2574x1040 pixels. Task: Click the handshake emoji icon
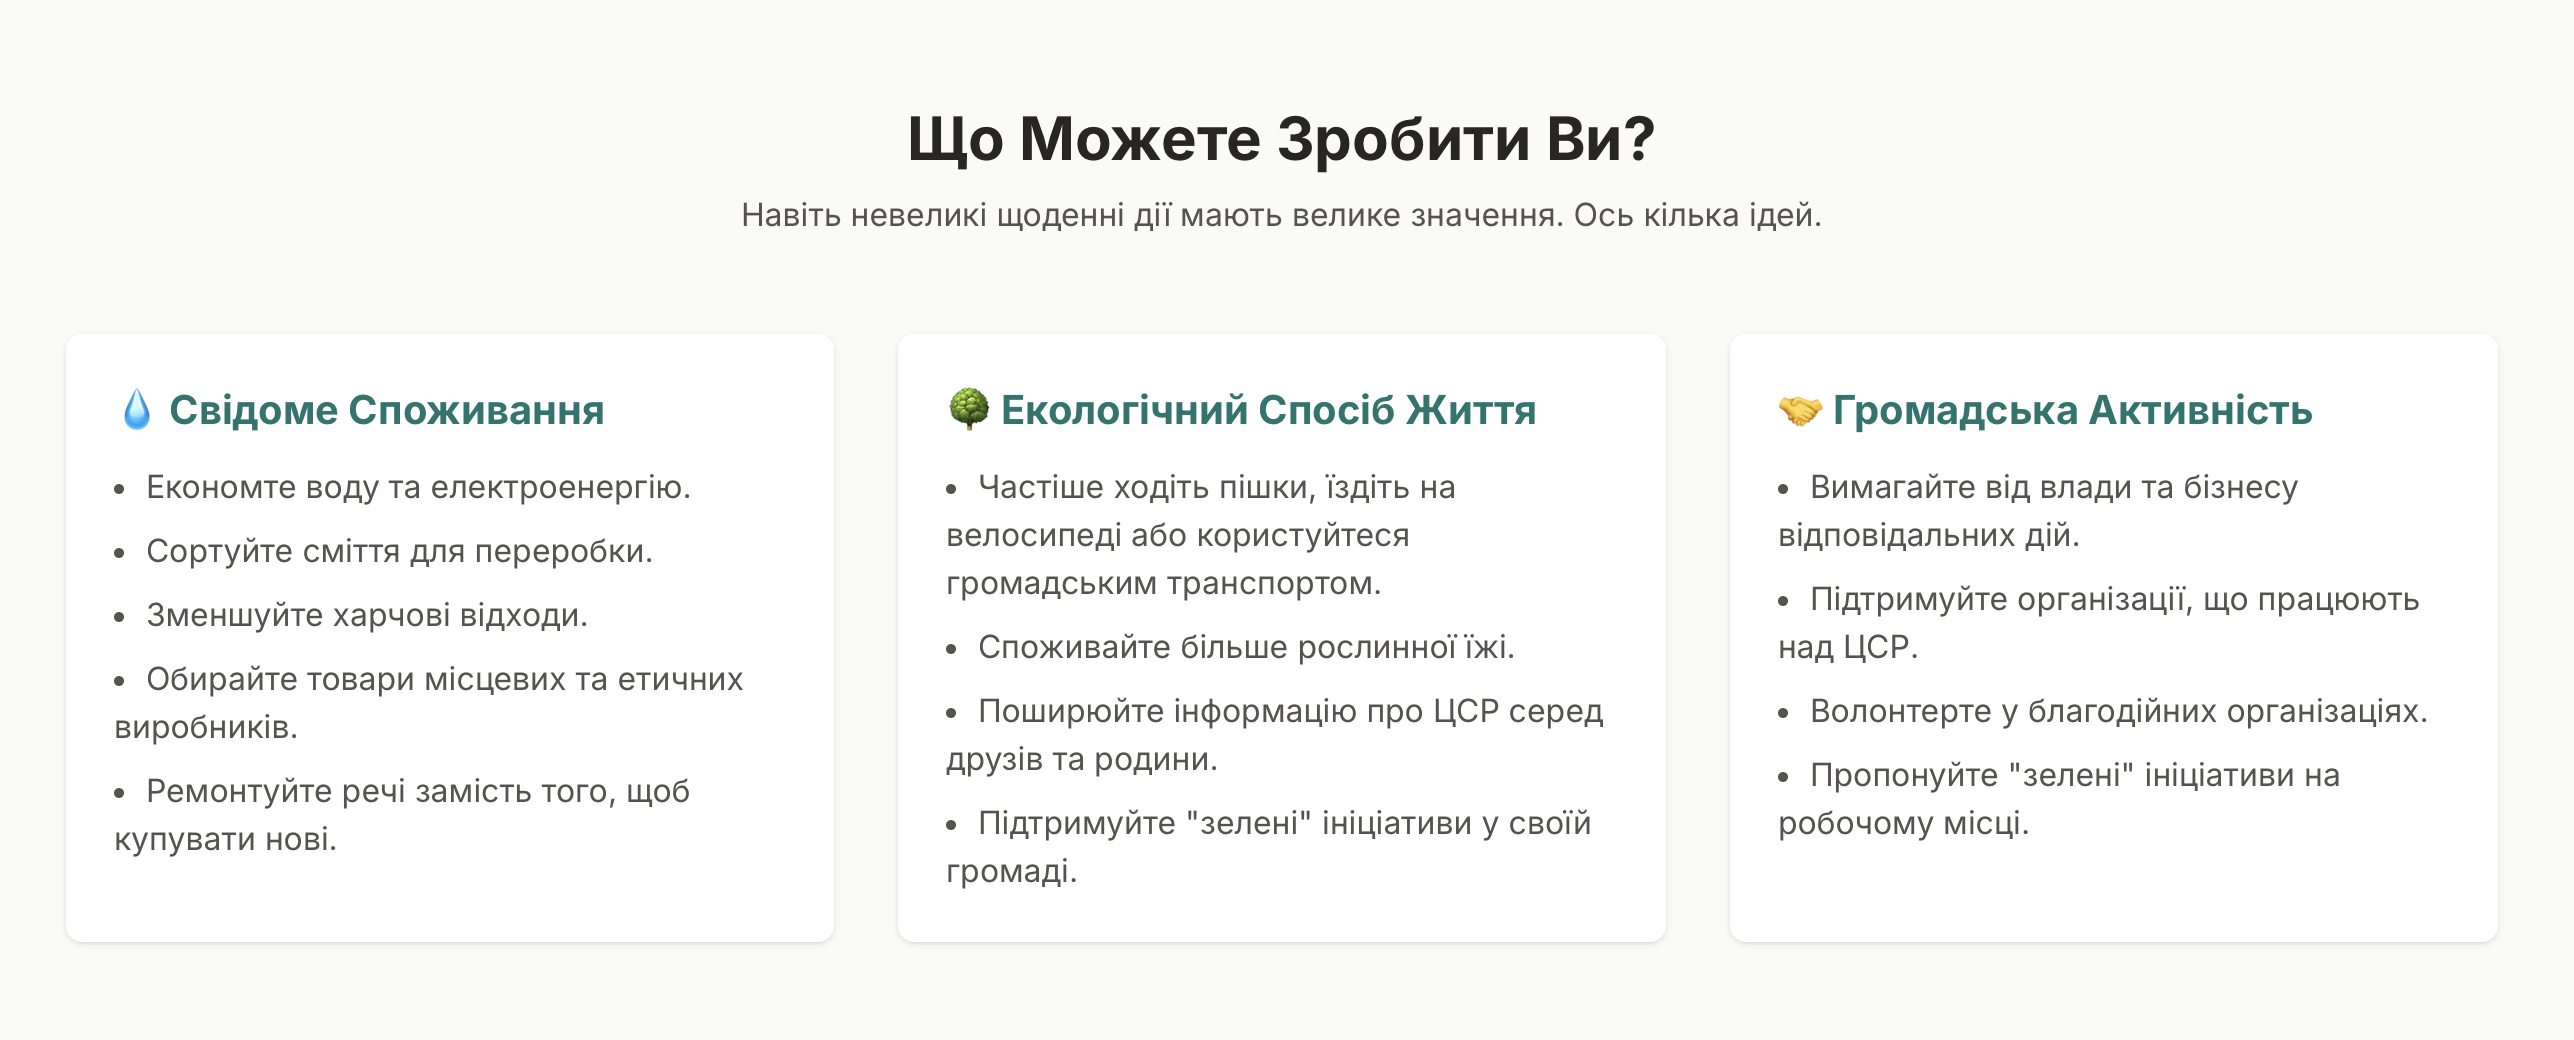tap(1800, 410)
